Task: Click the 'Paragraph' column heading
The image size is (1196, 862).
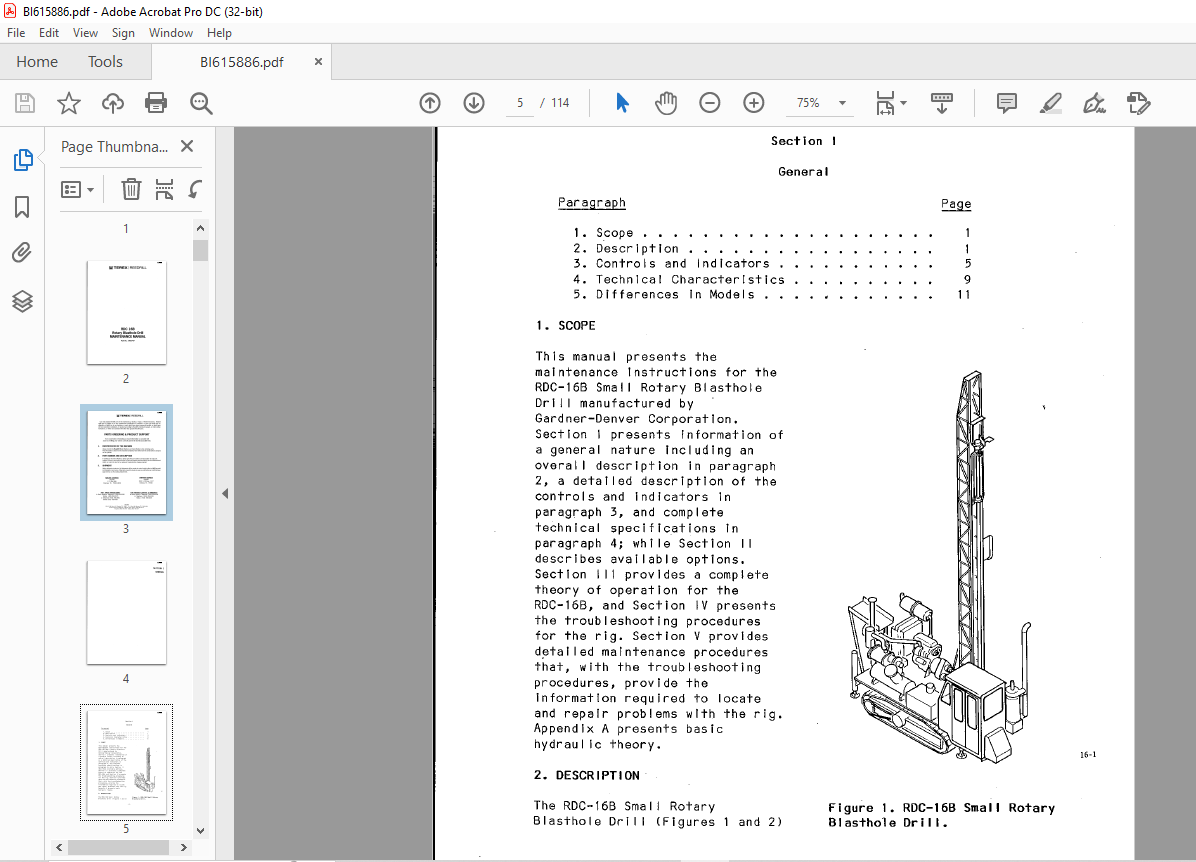Action: click(592, 203)
